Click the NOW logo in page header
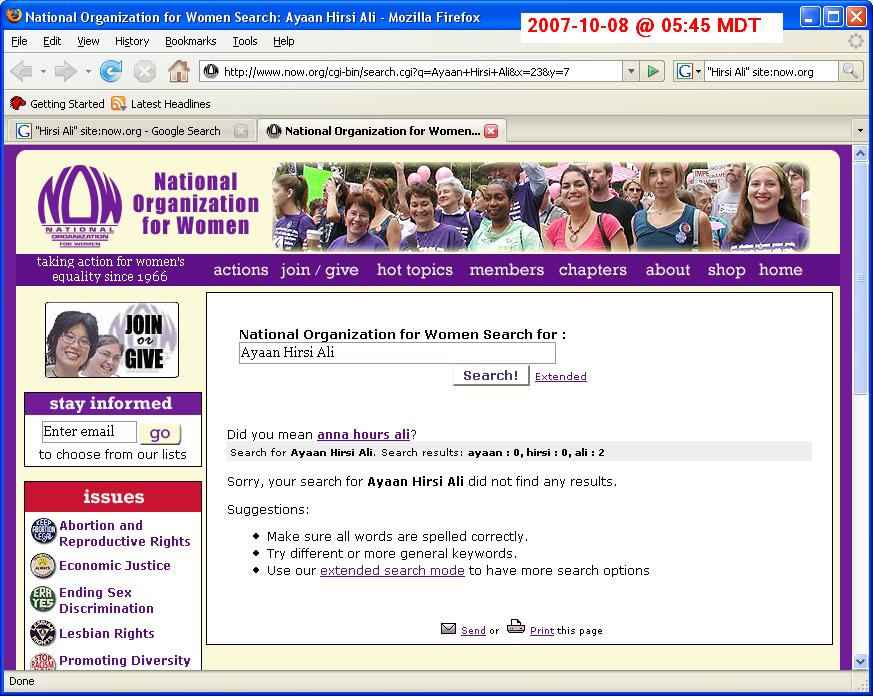Screen dimensions: 873x697 [x=80, y=205]
